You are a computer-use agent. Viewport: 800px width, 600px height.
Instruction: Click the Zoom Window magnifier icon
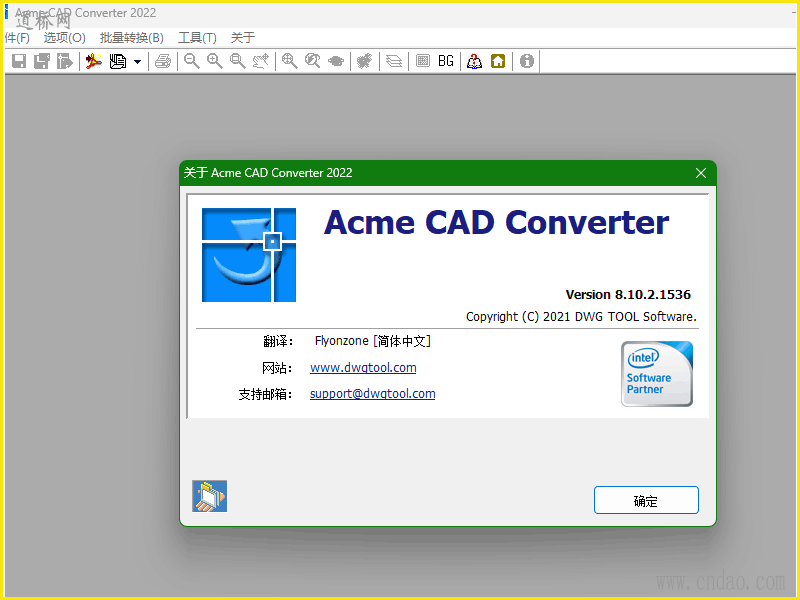tap(238, 61)
